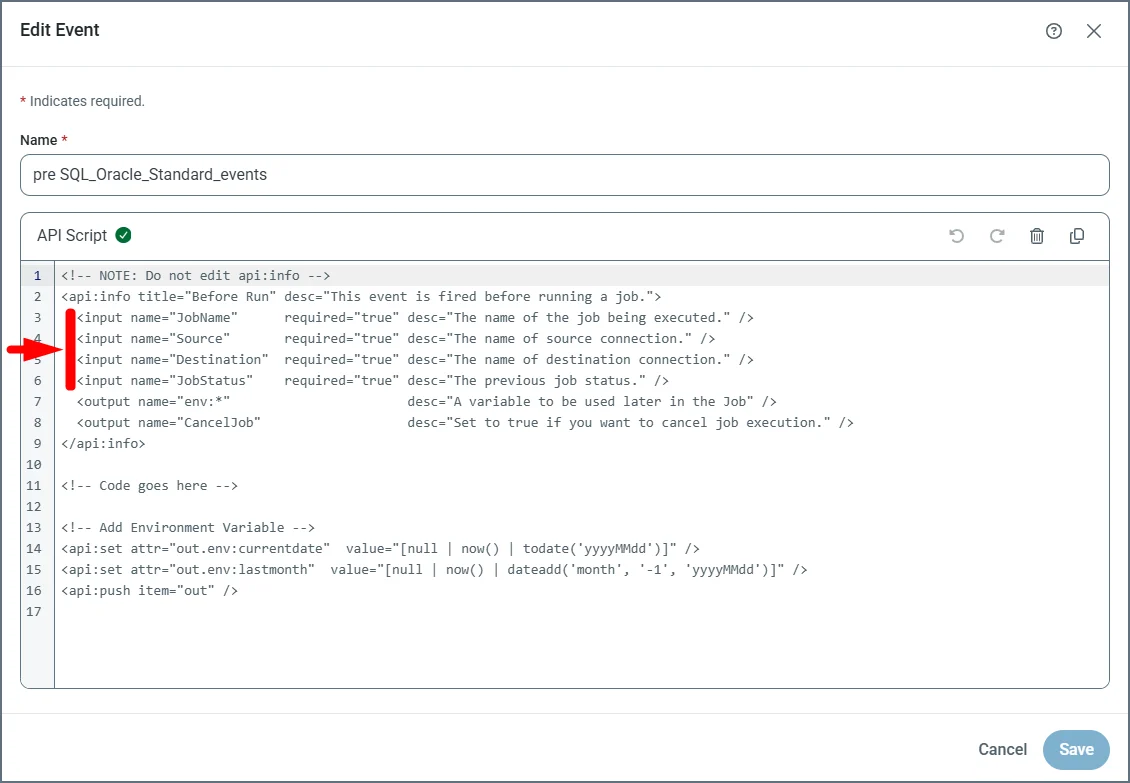
Task: Focus the Name input field
Action: click(564, 174)
